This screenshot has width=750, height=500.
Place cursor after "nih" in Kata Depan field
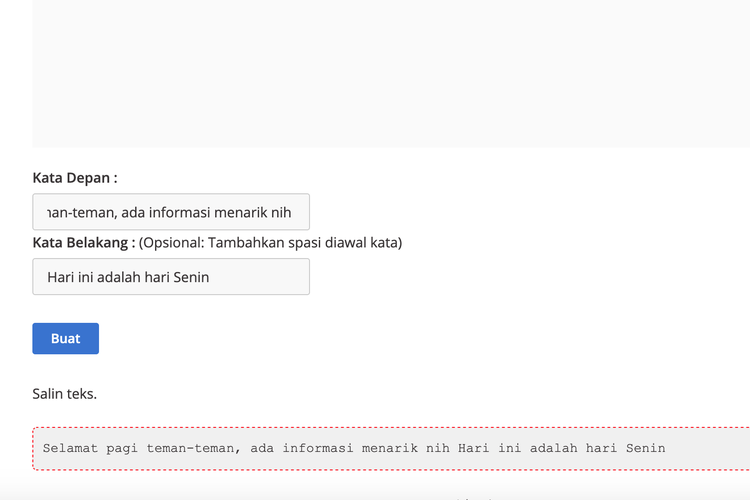(x=292, y=212)
